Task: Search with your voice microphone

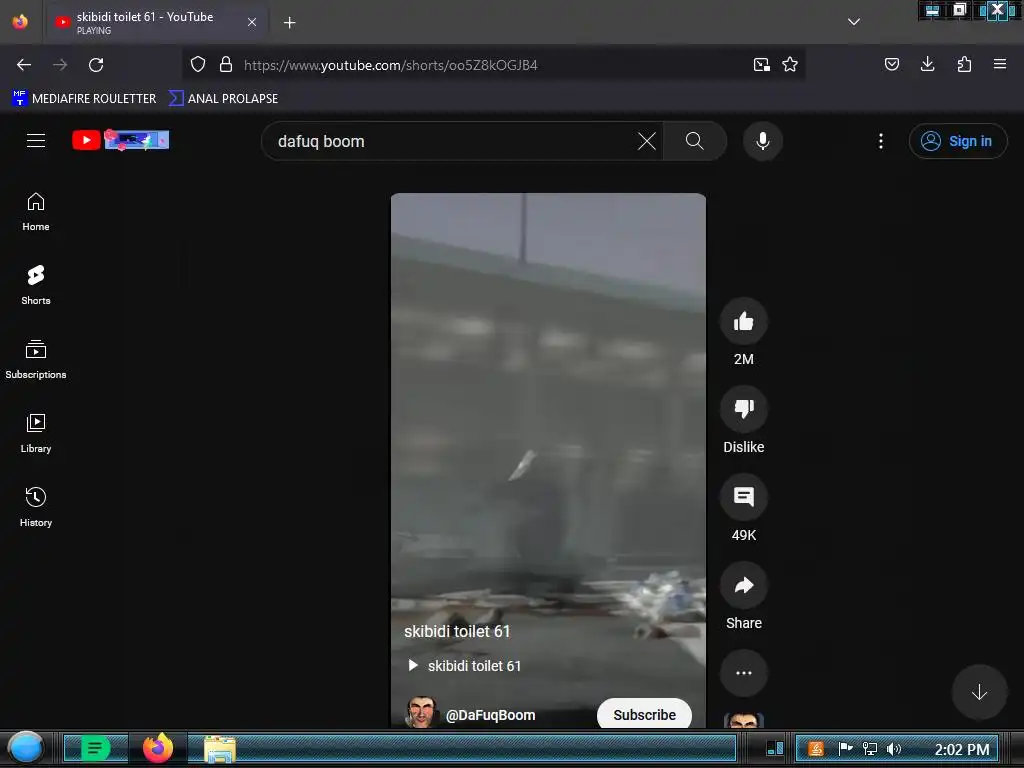Action: tap(763, 141)
